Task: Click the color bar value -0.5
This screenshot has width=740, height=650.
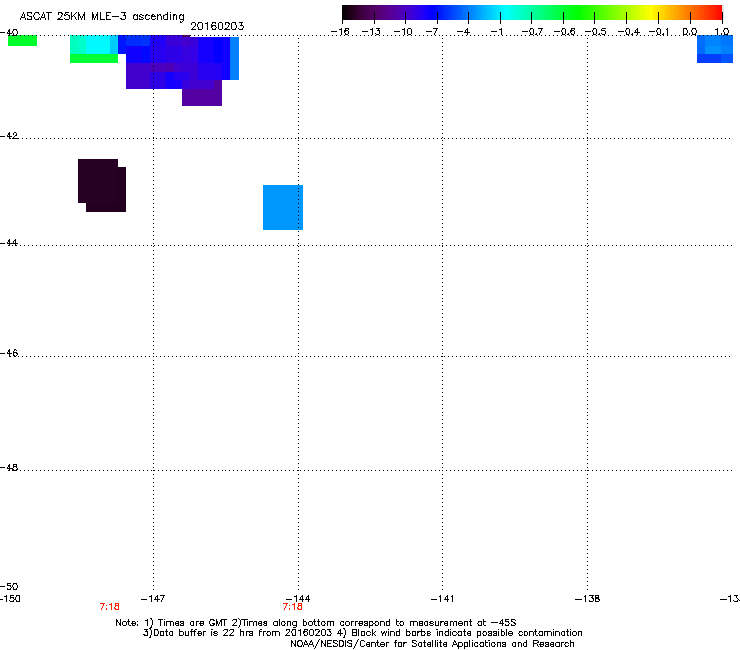Action: [596, 32]
